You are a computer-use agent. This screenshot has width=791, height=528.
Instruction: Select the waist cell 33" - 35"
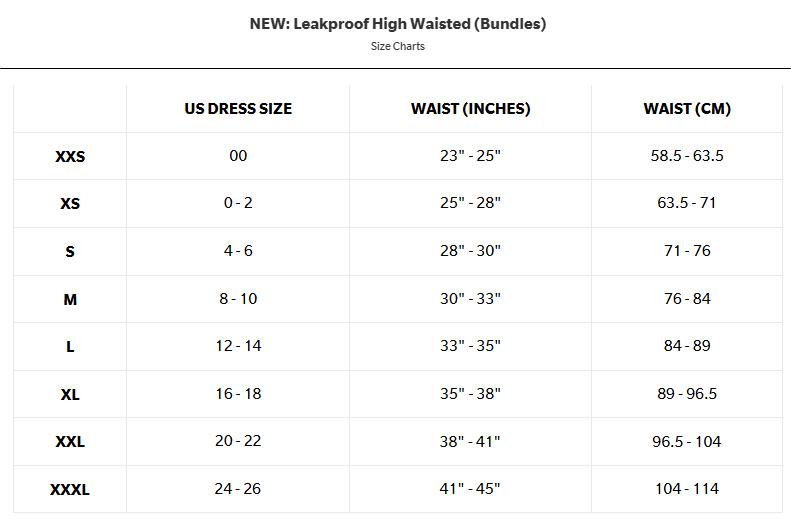tap(470, 346)
